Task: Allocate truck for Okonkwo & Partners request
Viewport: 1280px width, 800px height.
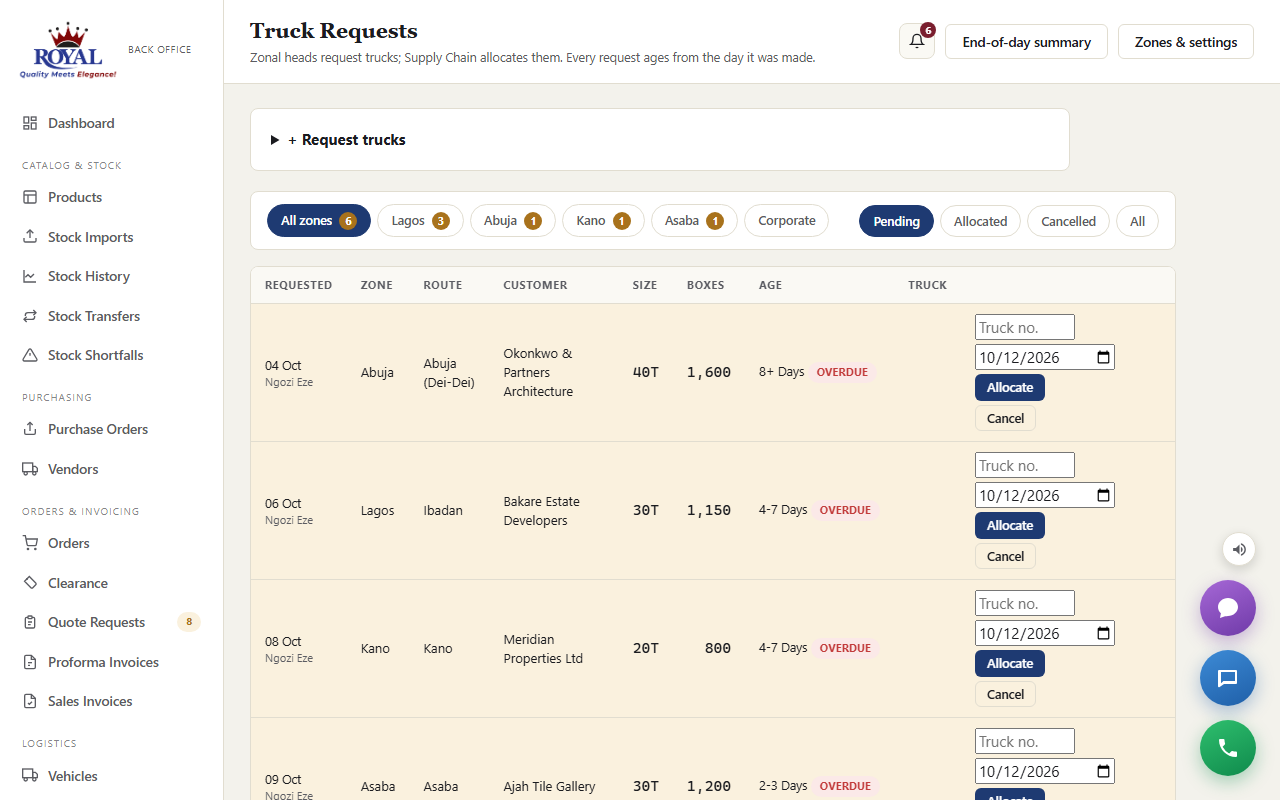Action: (1010, 388)
